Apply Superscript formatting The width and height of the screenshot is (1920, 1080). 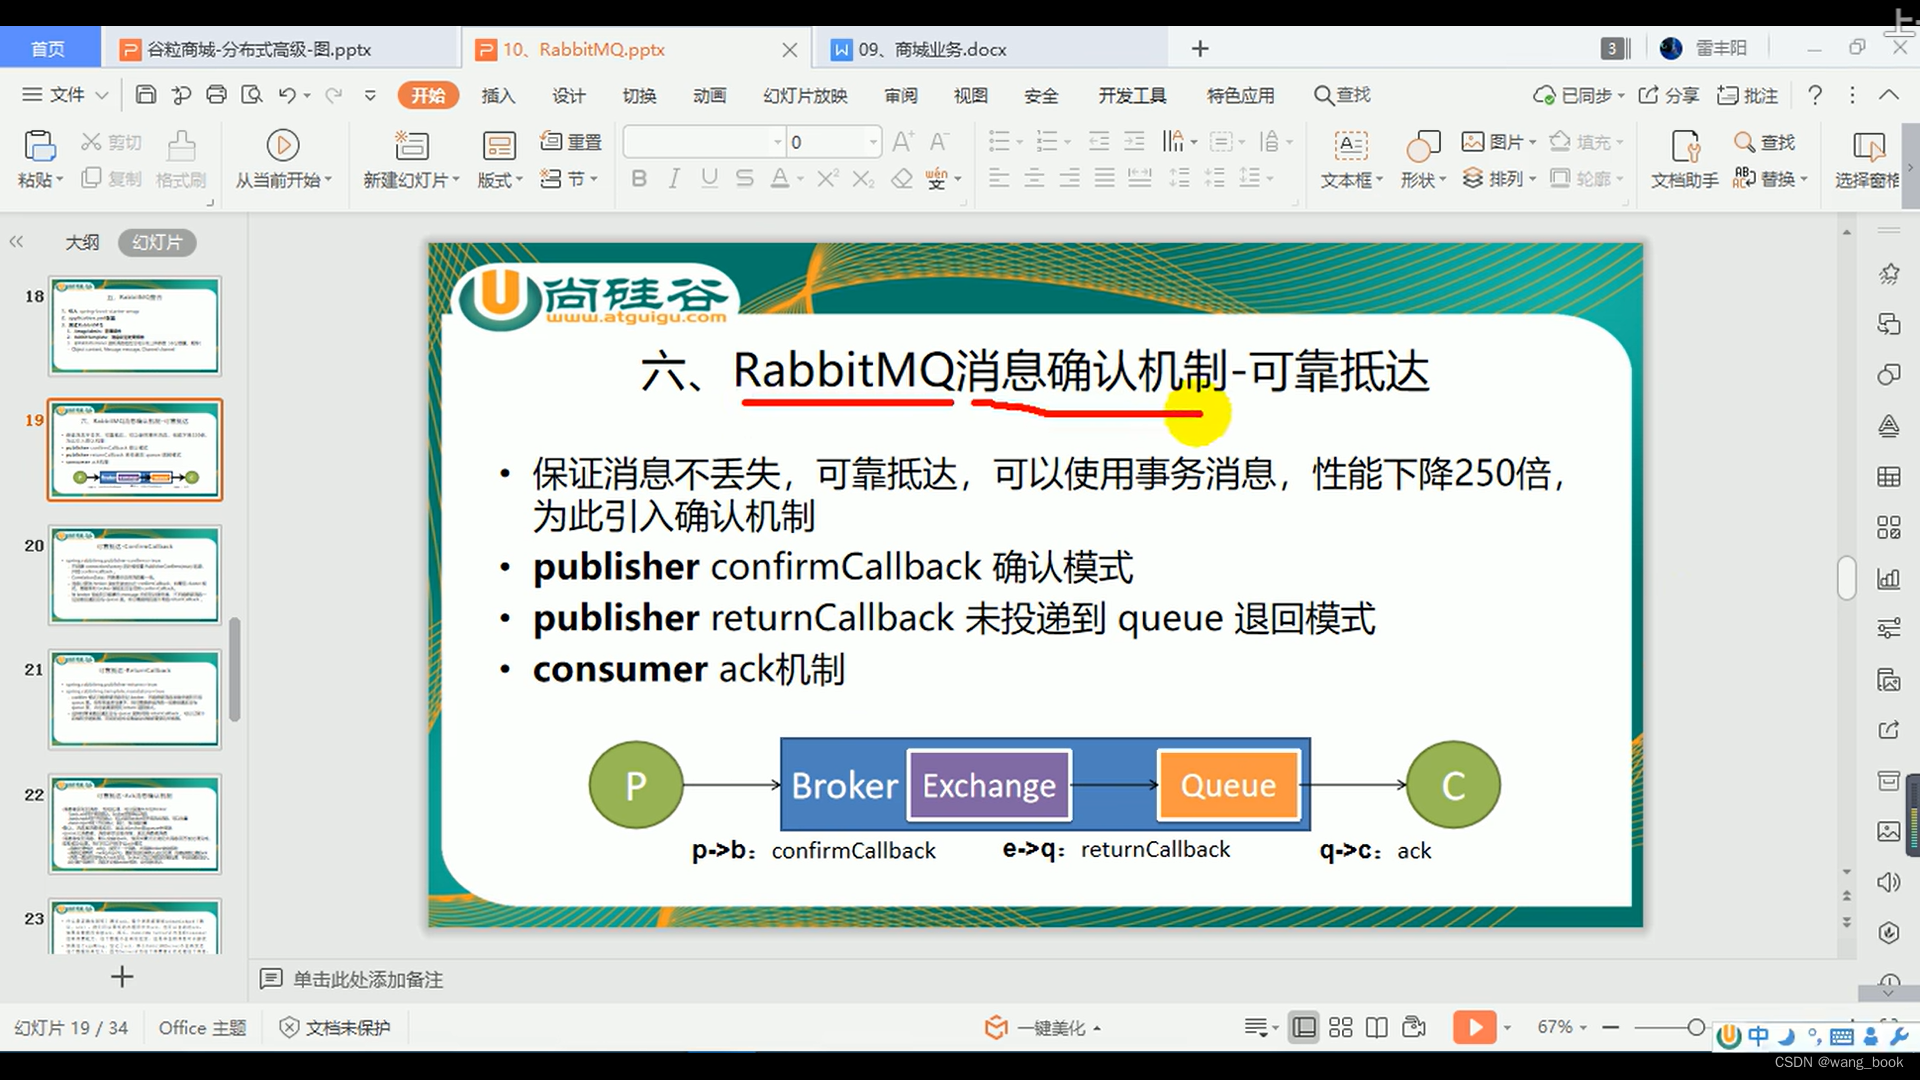827,179
